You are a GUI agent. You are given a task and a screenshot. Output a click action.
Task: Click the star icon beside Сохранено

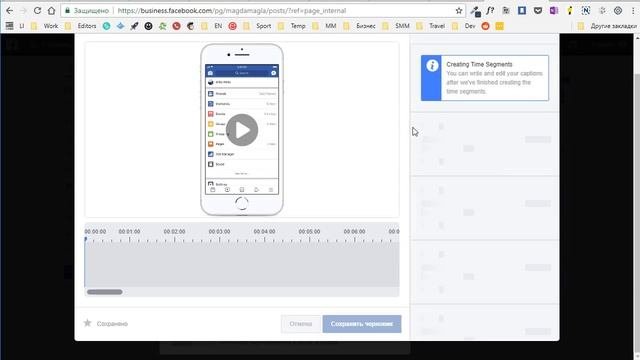[x=87, y=323]
